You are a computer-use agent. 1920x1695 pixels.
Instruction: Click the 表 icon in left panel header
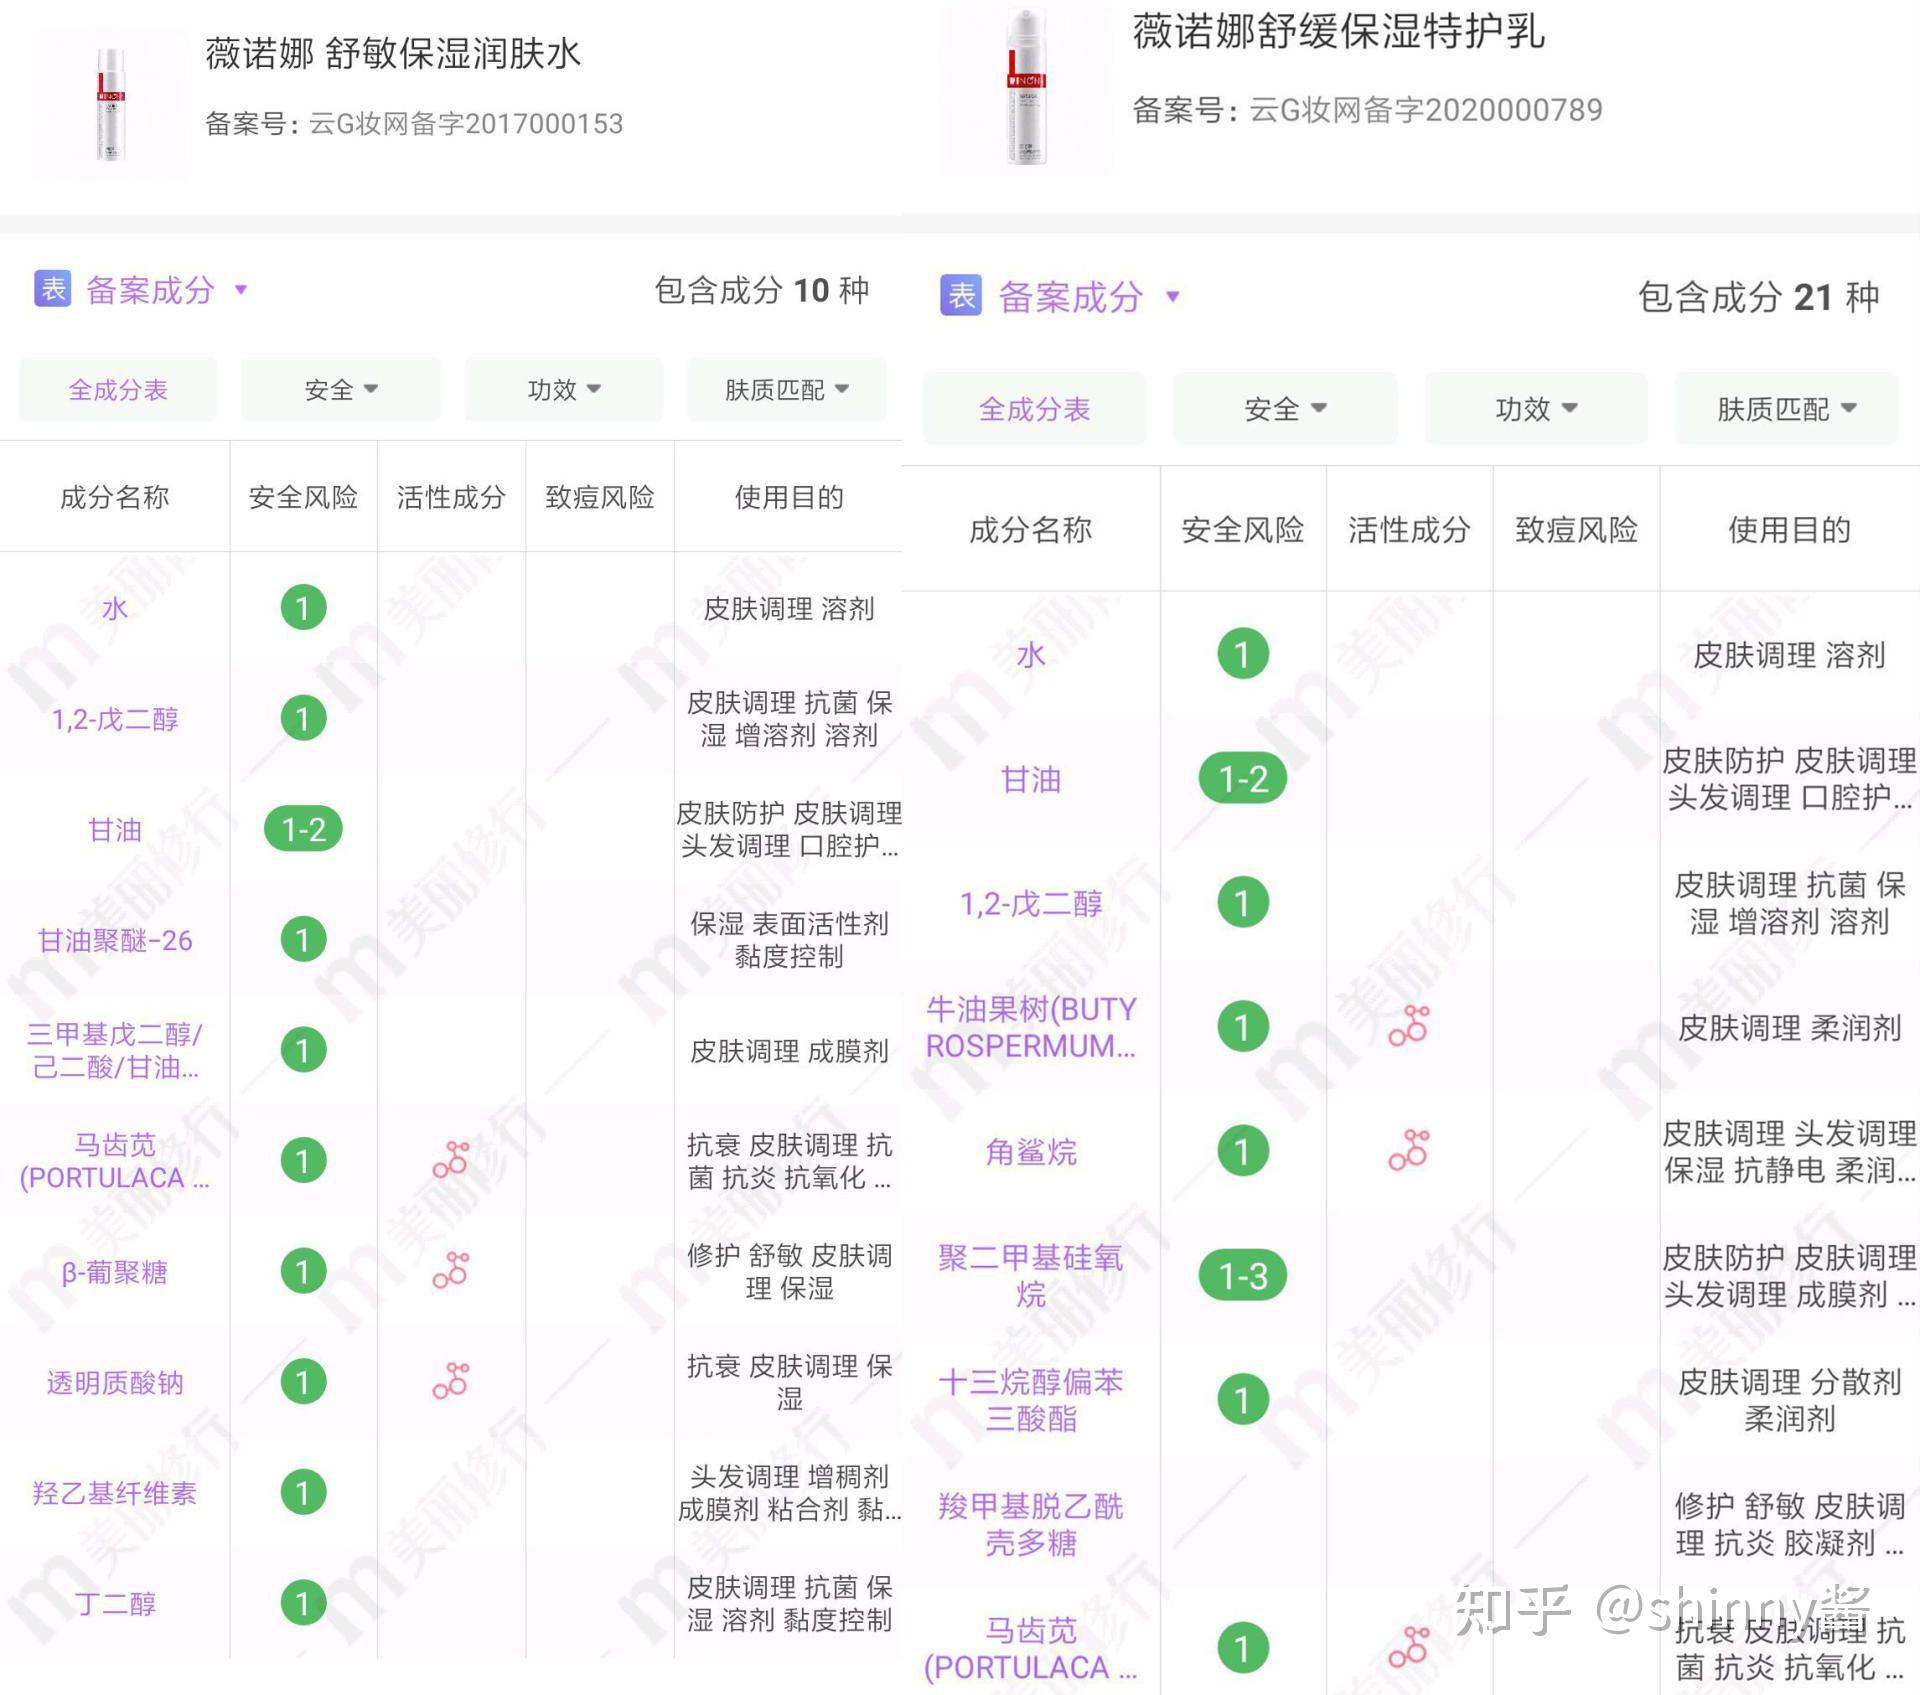click(53, 290)
